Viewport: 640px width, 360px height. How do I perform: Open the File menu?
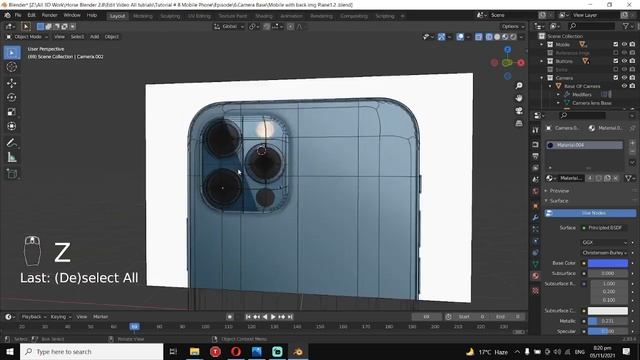pos(18,15)
